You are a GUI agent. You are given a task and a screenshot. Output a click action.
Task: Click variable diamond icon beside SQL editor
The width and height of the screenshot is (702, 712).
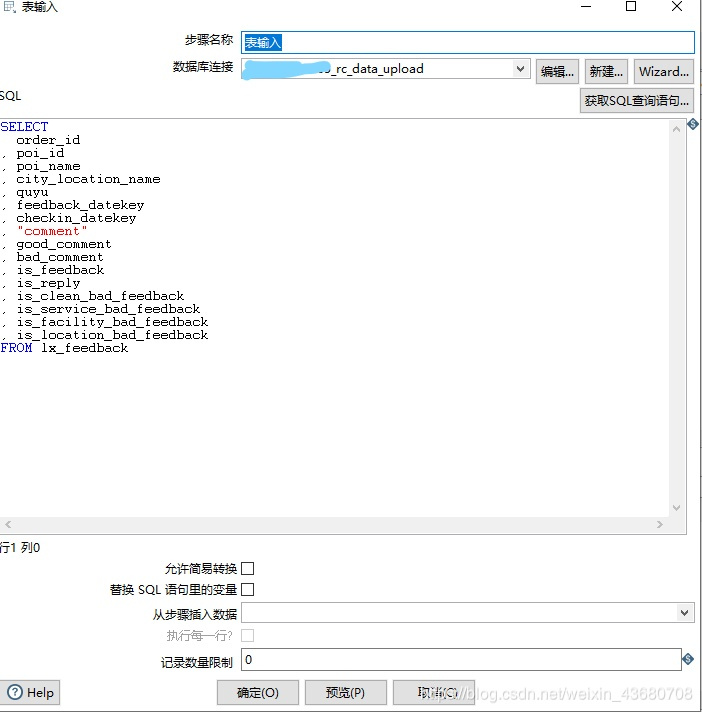click(693, 124)
